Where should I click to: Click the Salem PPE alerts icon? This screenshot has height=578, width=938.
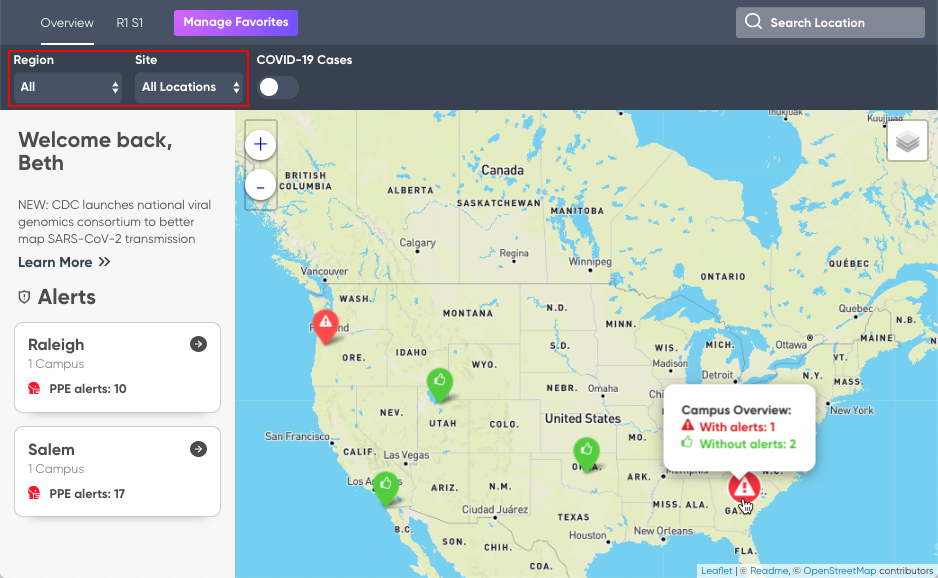34,494
